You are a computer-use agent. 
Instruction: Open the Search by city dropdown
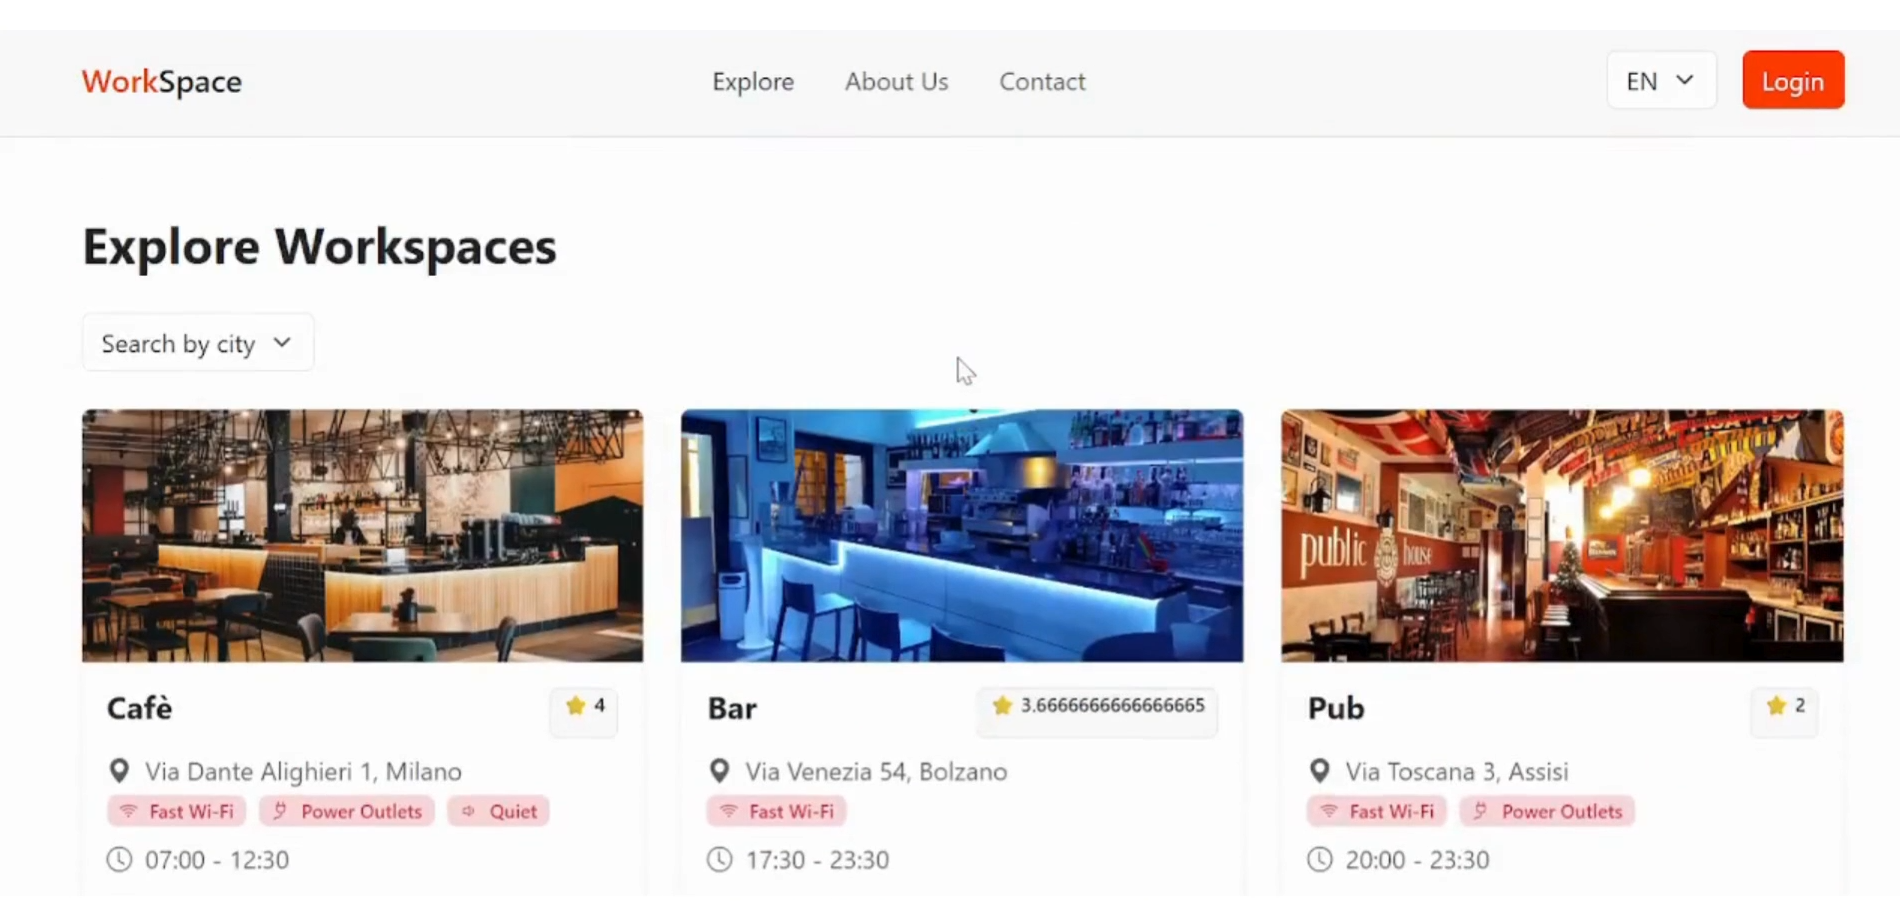tap(197, 343)
